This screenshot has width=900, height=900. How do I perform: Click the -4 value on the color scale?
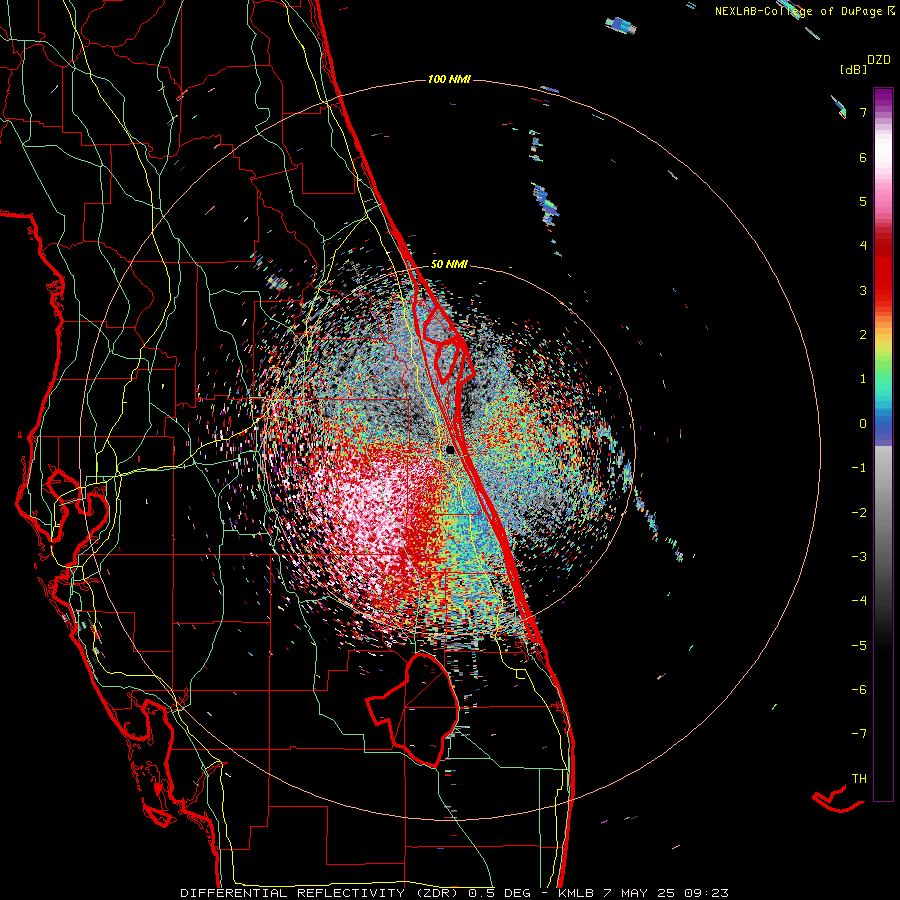859,601
